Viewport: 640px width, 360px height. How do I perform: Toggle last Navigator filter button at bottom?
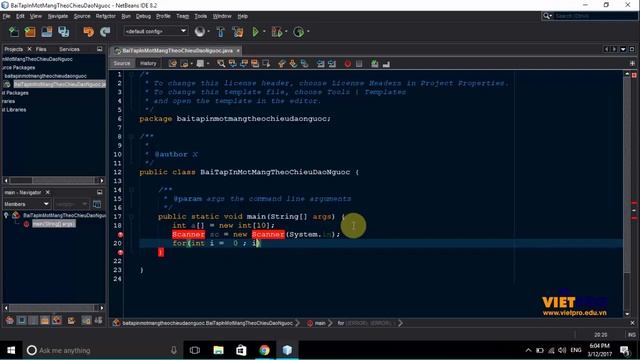pyautogui.click(x=98, y=320)
